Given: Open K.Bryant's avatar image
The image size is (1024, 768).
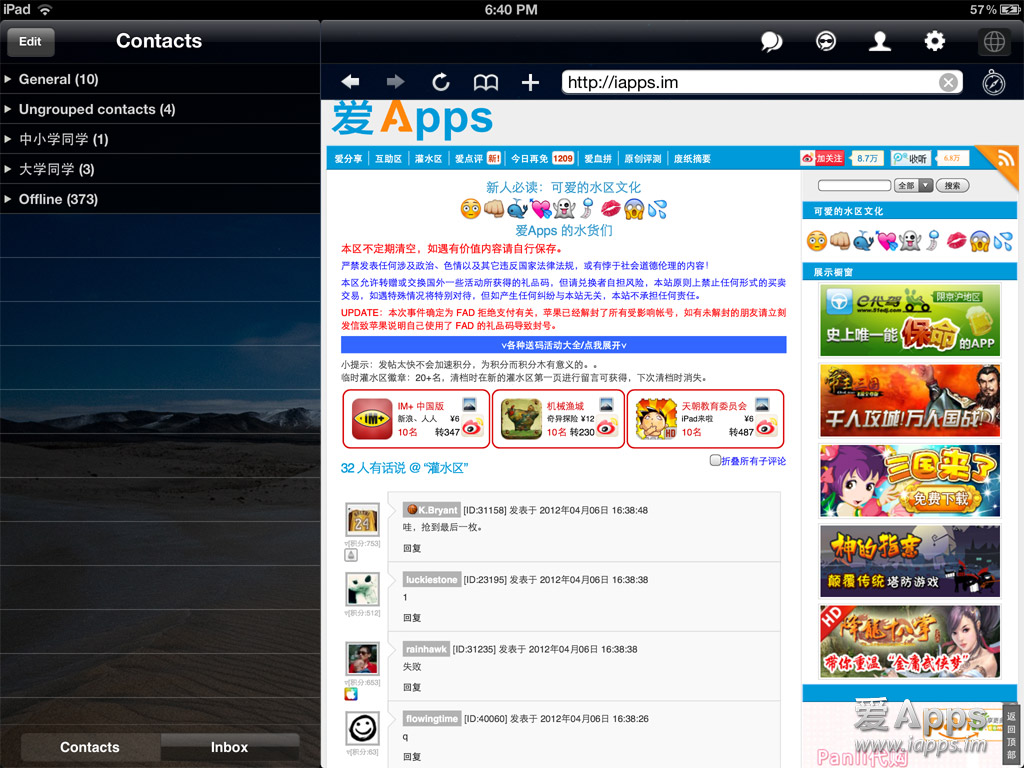Looking at the screenshot, I should click(362, 520).
